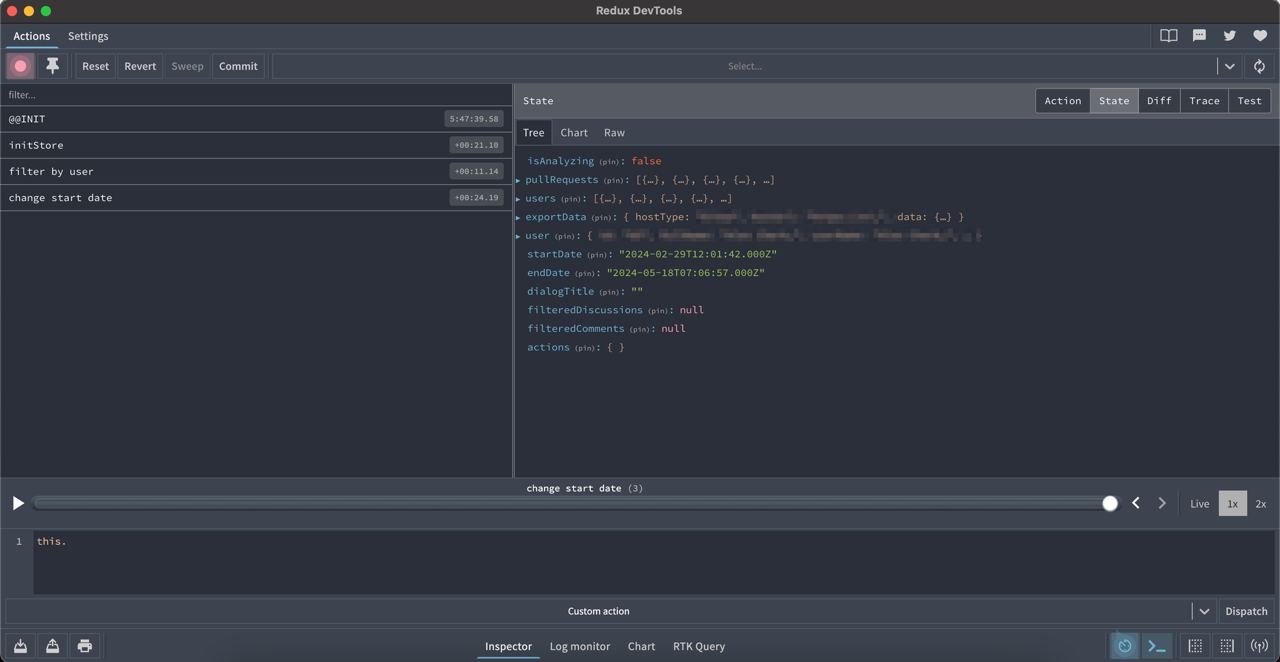
Task: Open the Settings menu
Action: coord(88,35)
